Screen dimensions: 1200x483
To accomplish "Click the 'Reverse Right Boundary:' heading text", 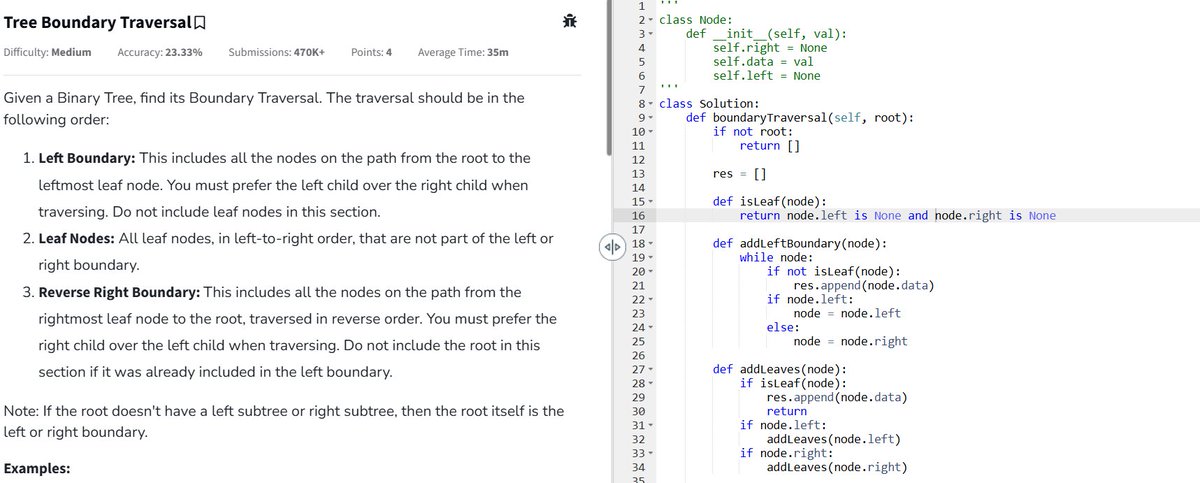I will [119, 292].
